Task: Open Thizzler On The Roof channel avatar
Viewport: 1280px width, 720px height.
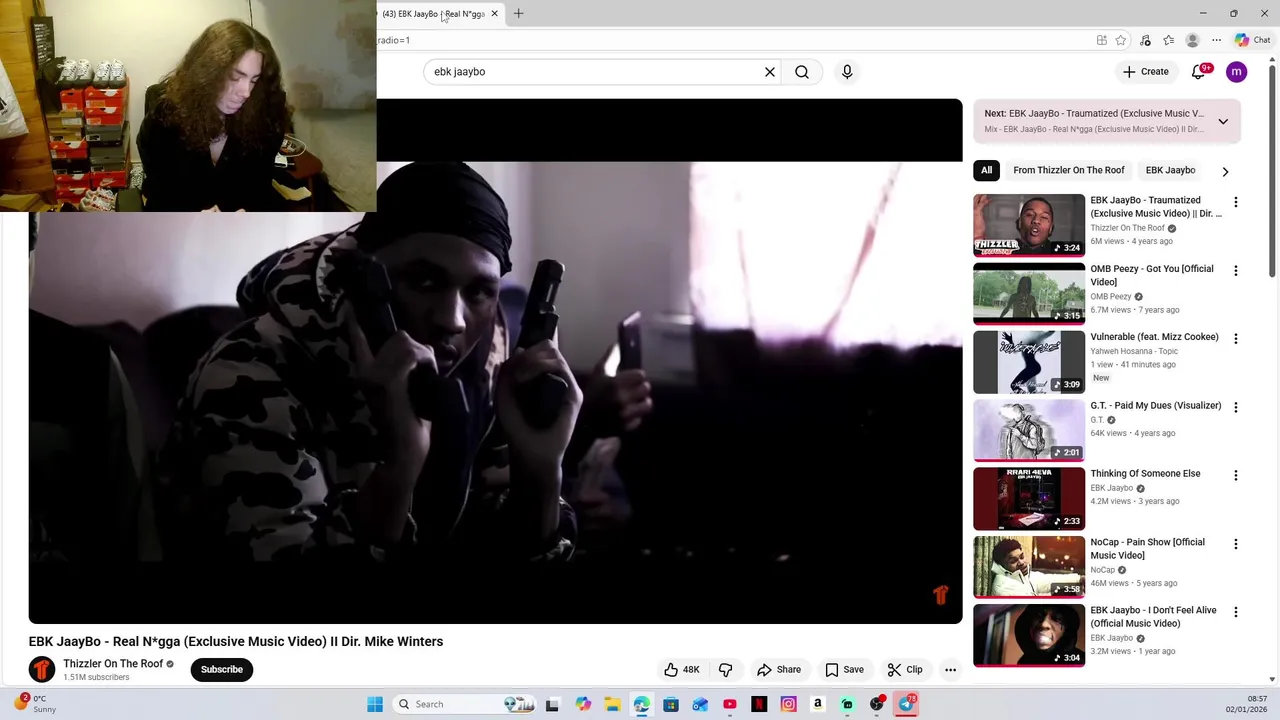Action: (x=42, y=669)
